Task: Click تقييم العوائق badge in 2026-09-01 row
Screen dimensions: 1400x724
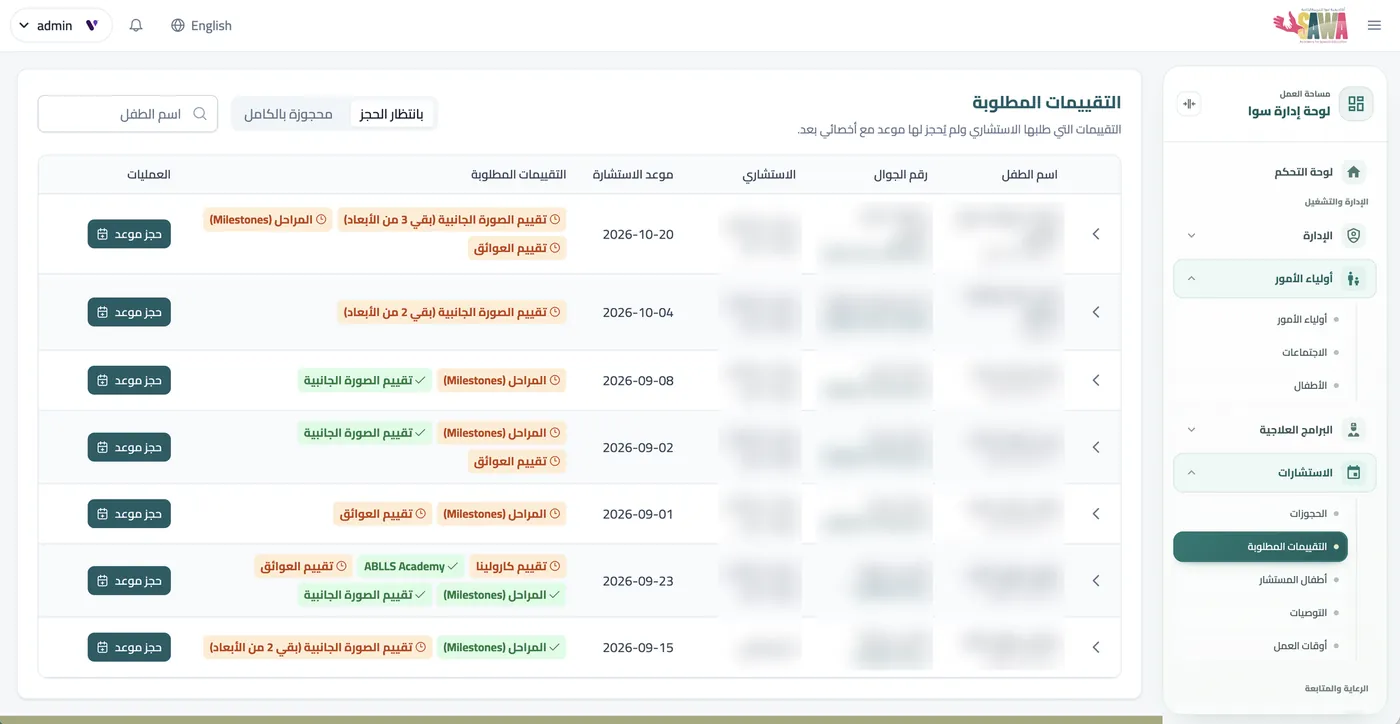Action: [x=382, y=514]
